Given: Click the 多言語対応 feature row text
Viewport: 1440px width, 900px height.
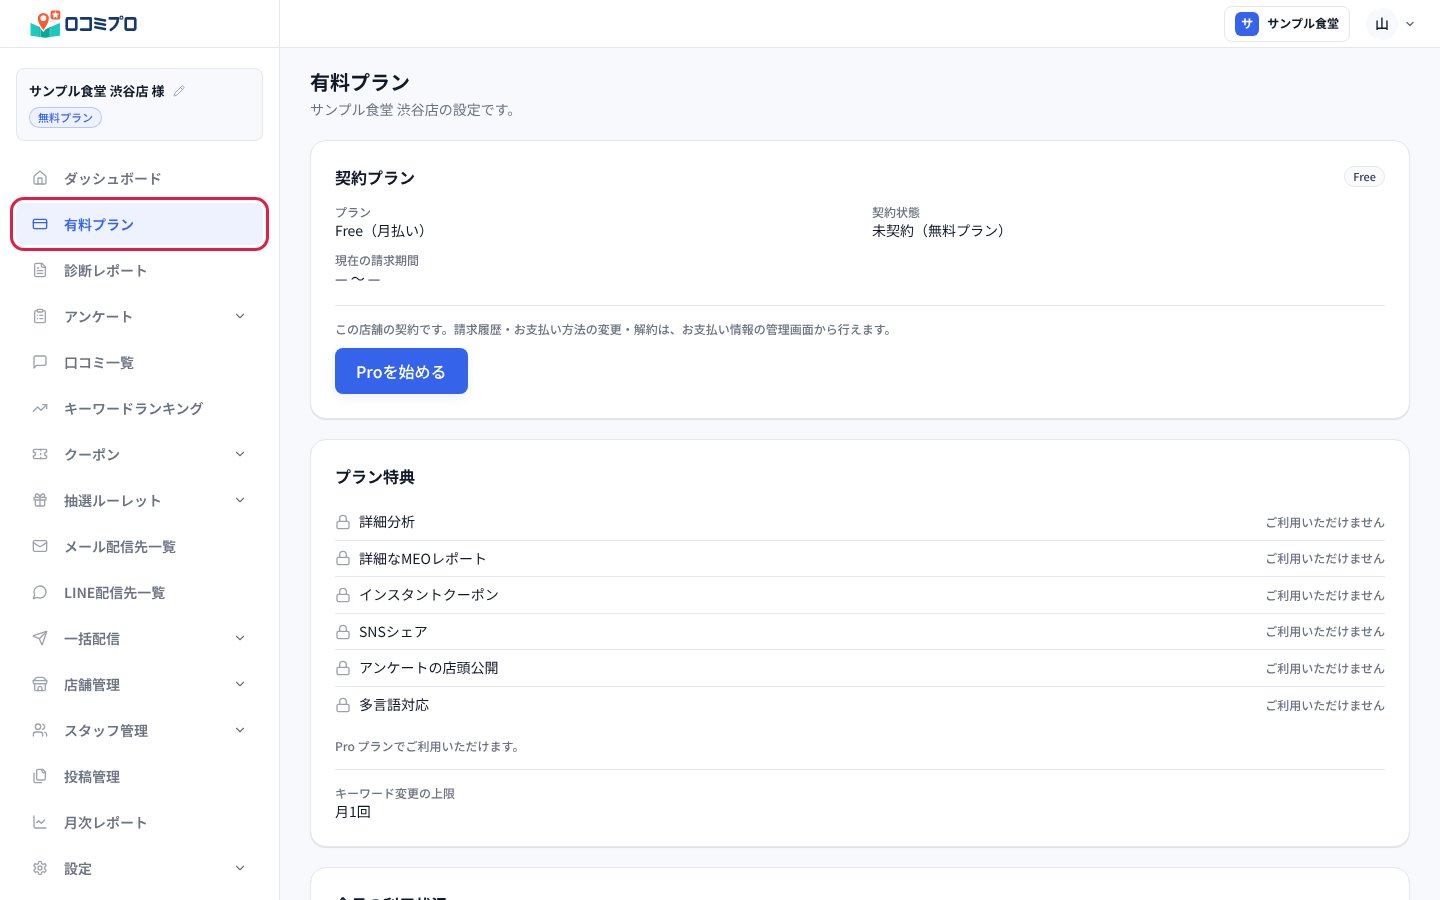Looking at the screenshot, I should point(394,705).
